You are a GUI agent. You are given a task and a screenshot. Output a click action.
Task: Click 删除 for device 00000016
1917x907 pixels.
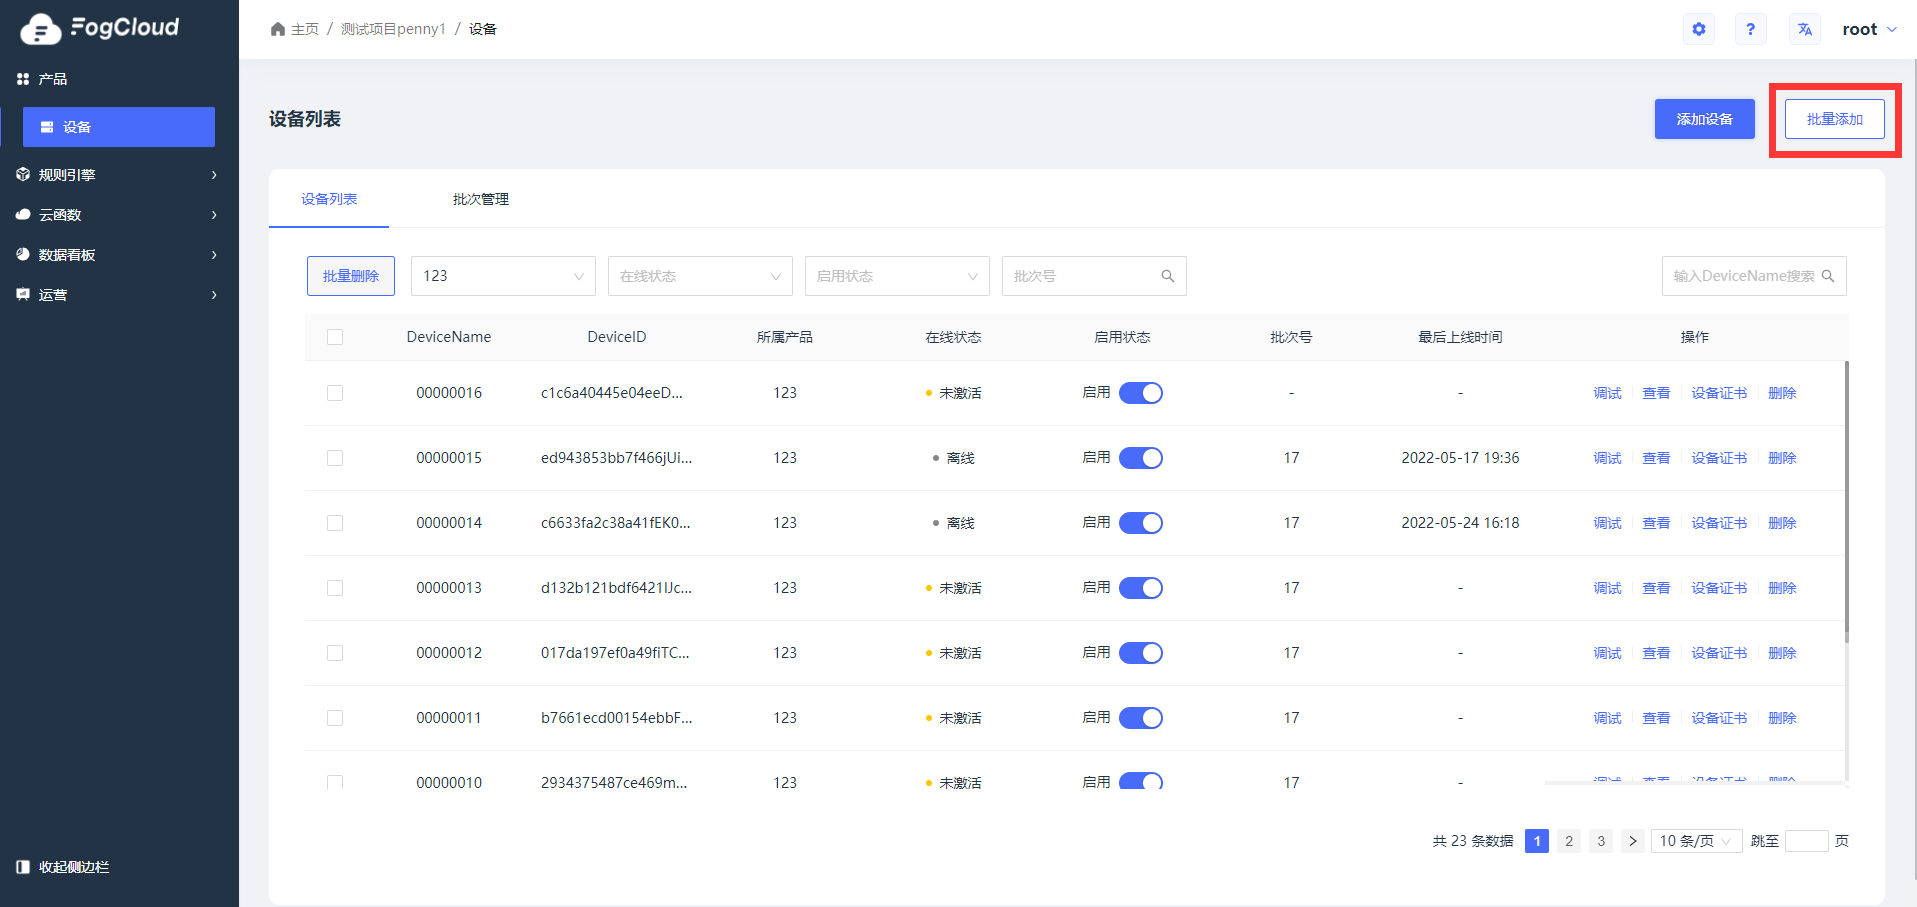point(1782,393)
